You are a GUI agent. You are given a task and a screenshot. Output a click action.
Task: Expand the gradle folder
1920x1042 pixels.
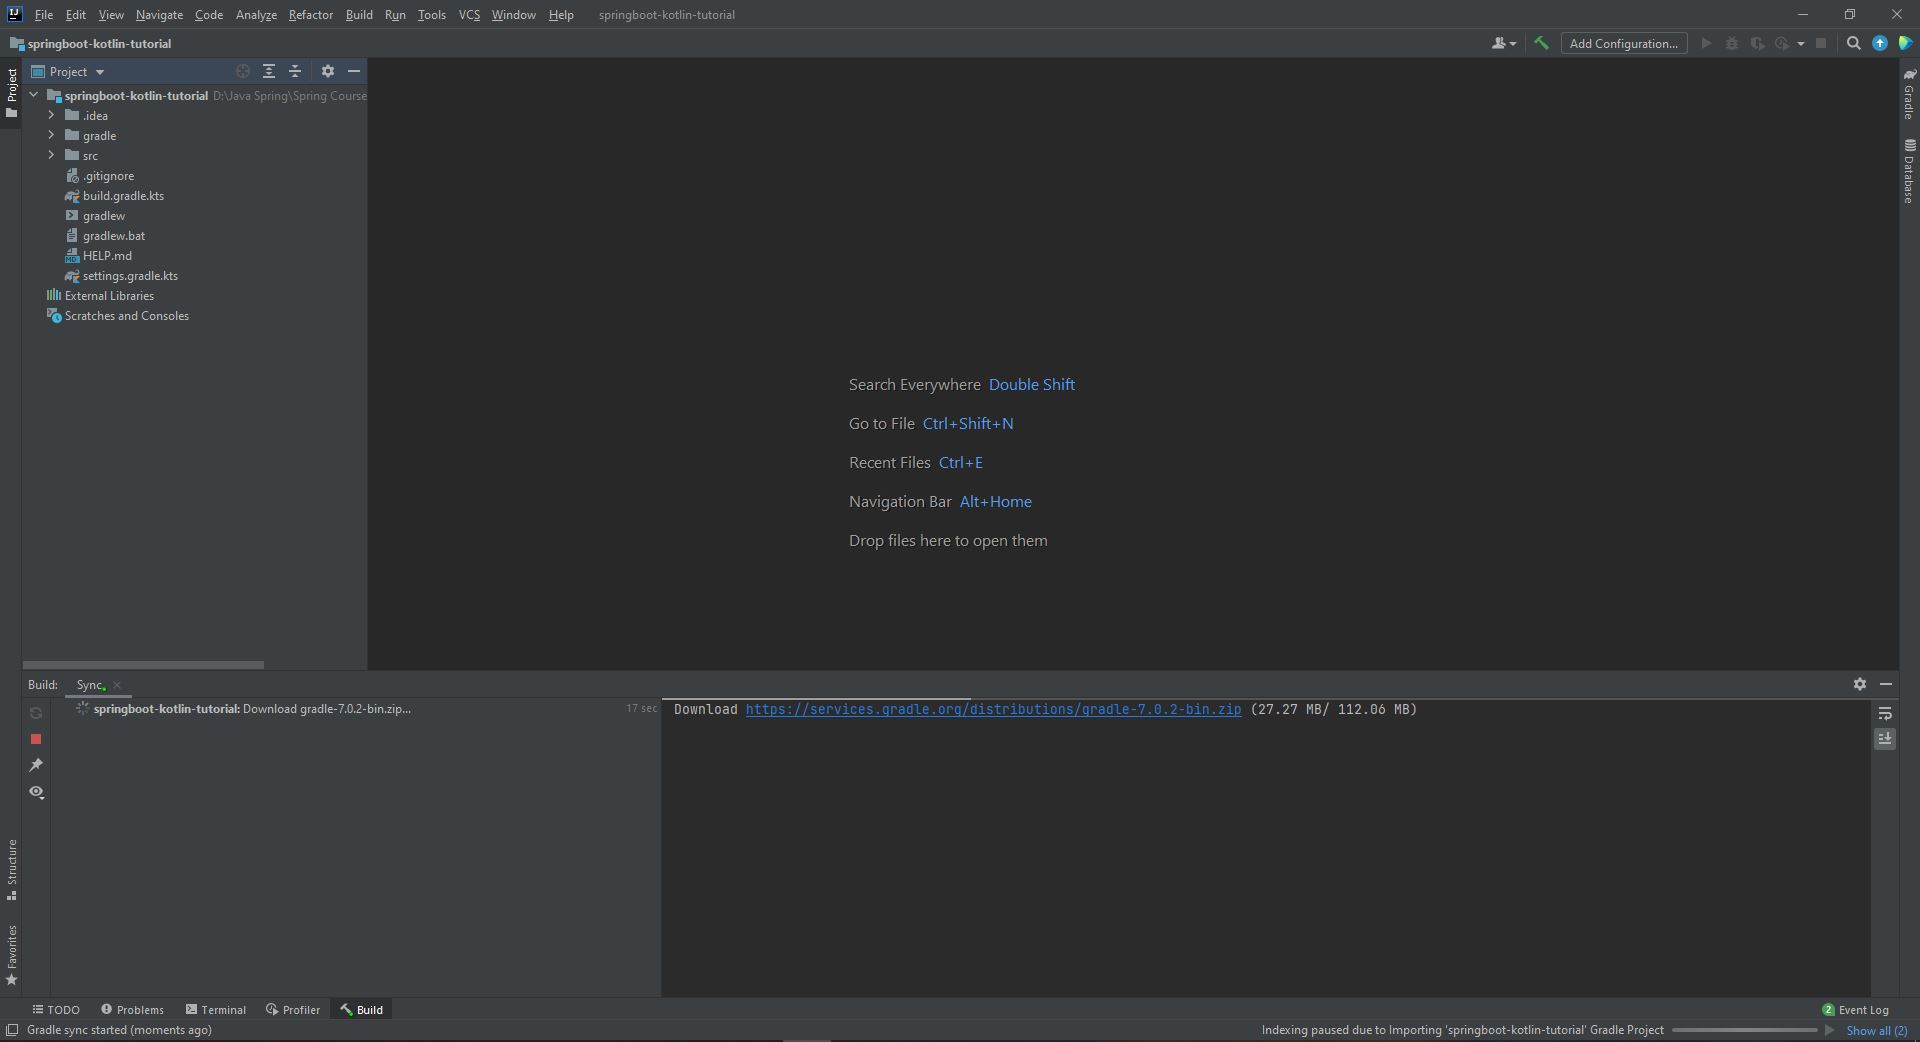pyautogui.click(x=51, y=135)
